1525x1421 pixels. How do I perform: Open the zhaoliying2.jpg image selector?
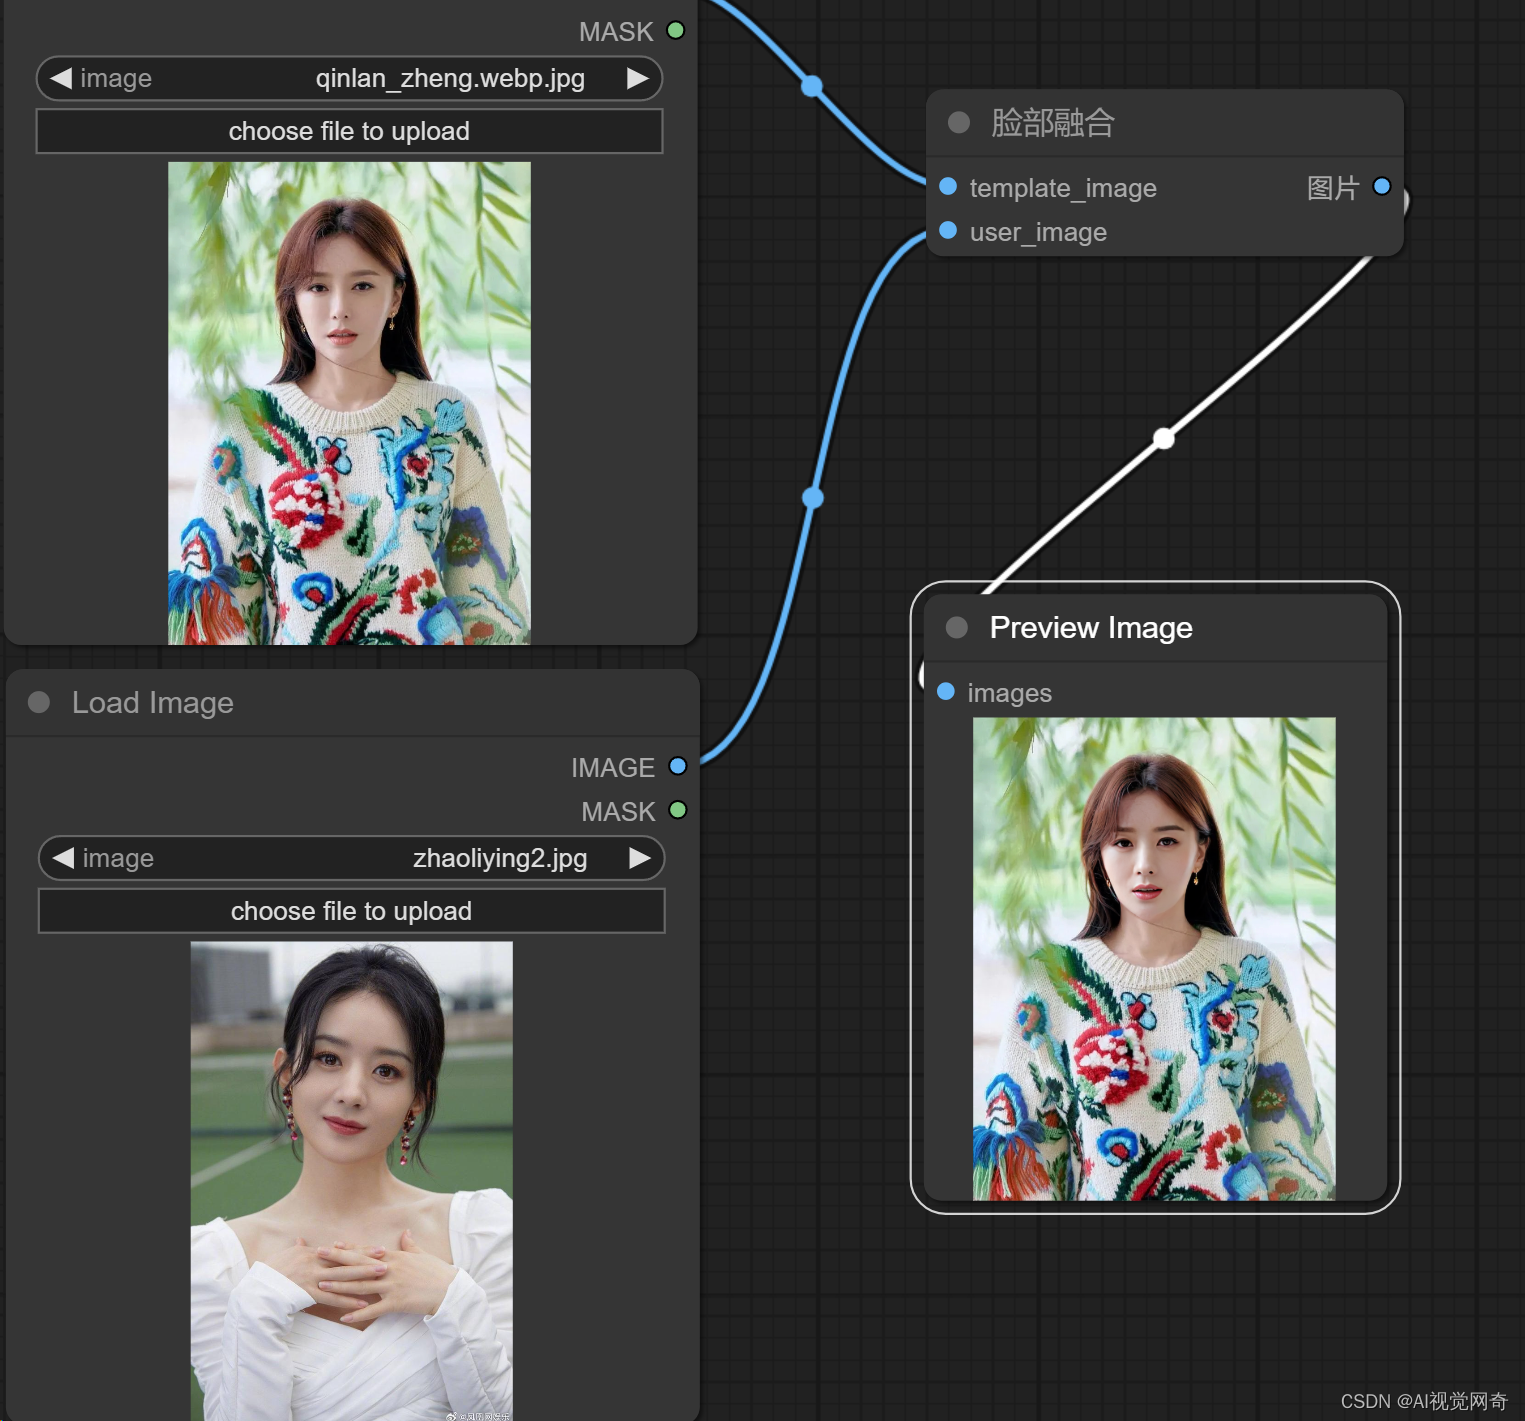pyautogui.click(x=351, y=858)
